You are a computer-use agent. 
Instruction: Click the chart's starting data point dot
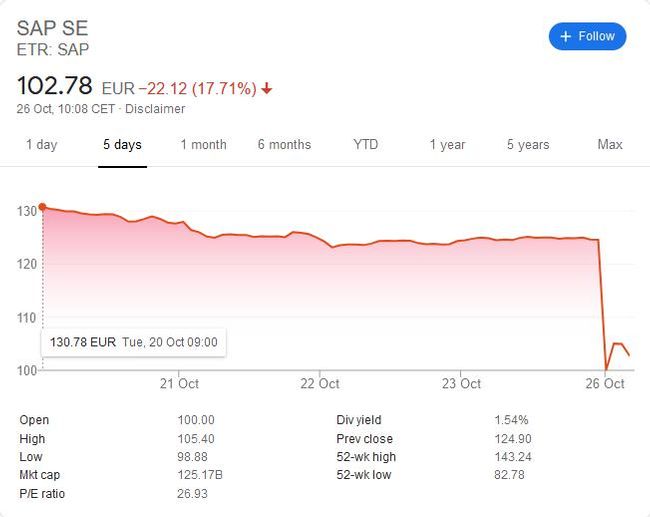click(x=42, y=206)
